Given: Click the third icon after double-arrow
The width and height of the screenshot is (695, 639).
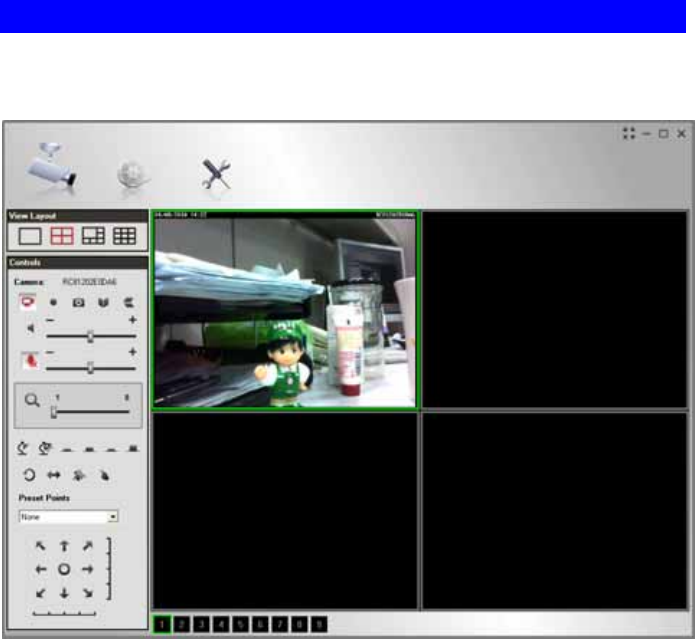Looking at the screenshot, I should [x=79, y=475].
